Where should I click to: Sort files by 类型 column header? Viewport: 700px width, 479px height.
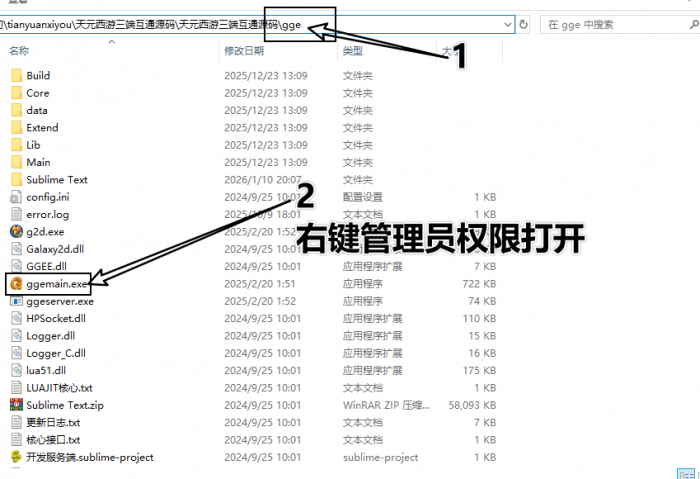coord(353,51)
